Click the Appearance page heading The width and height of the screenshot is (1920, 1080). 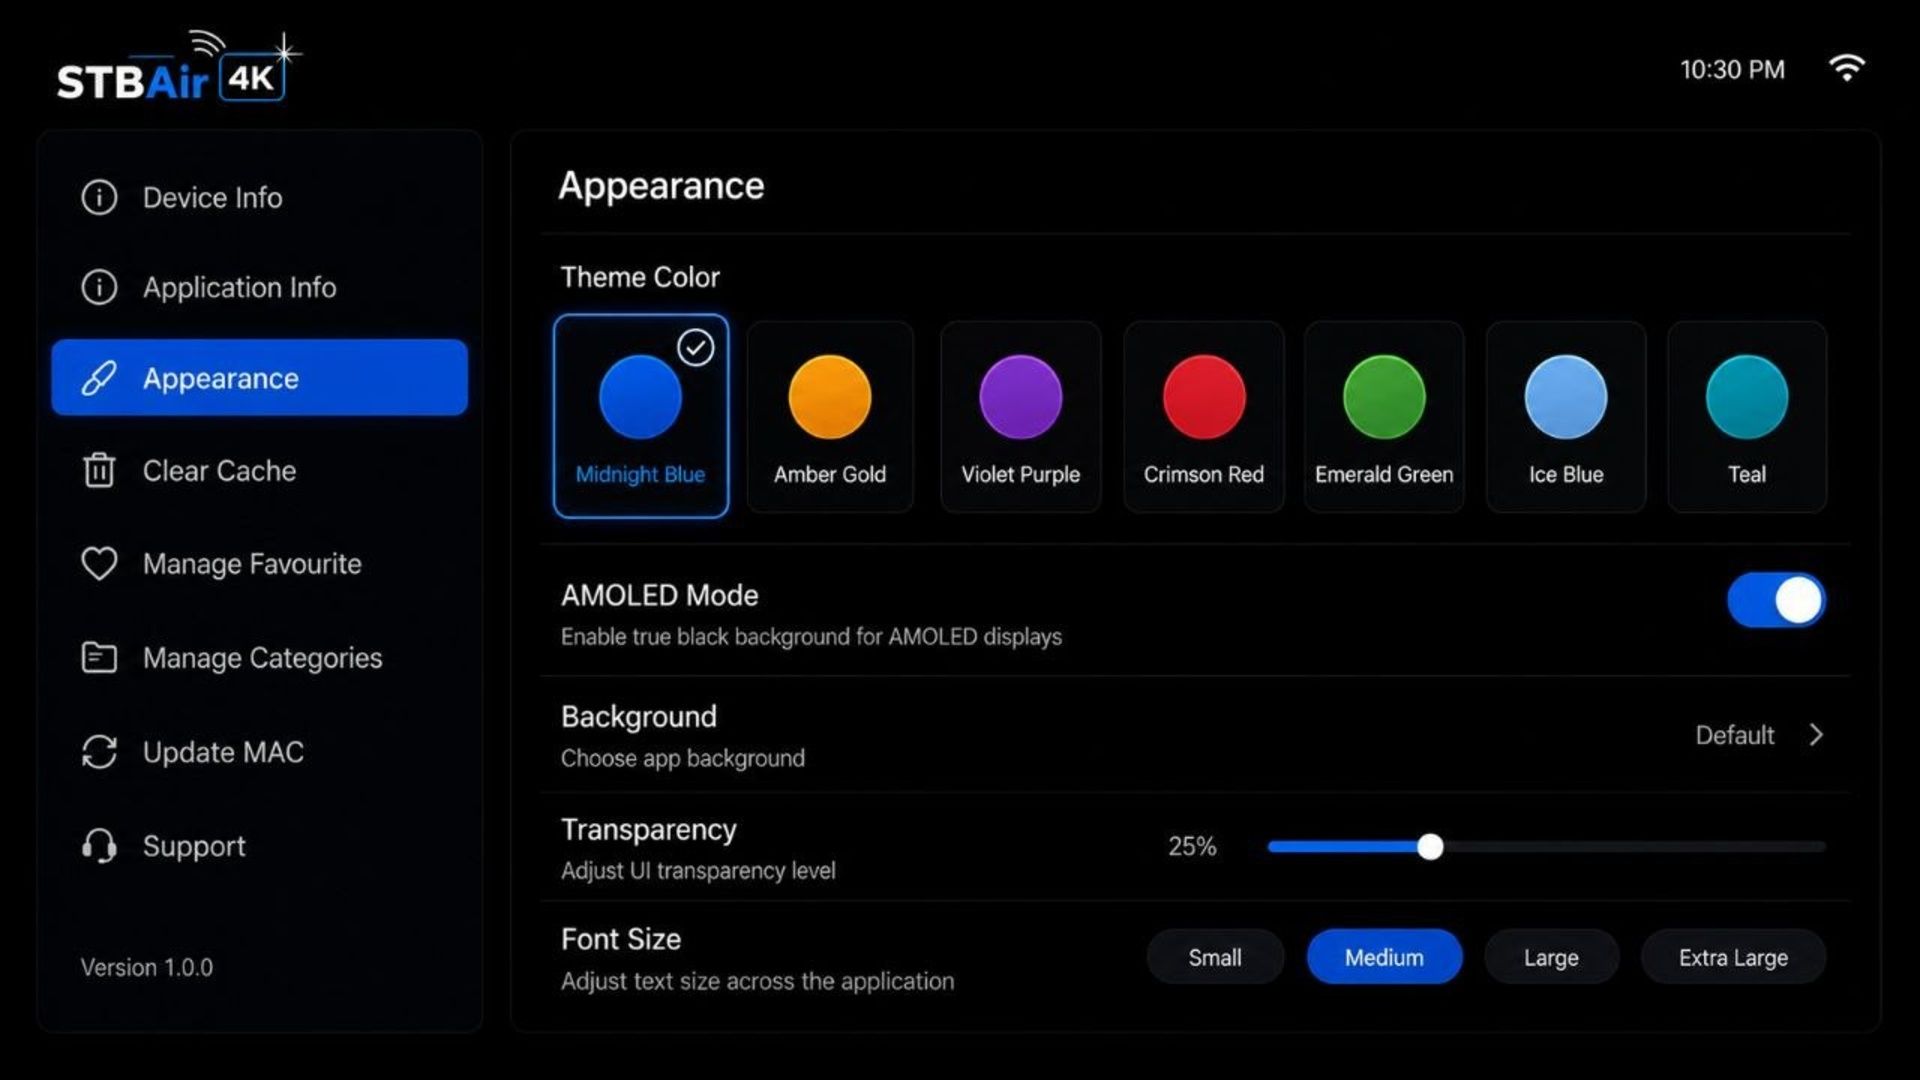click(661, 186)
